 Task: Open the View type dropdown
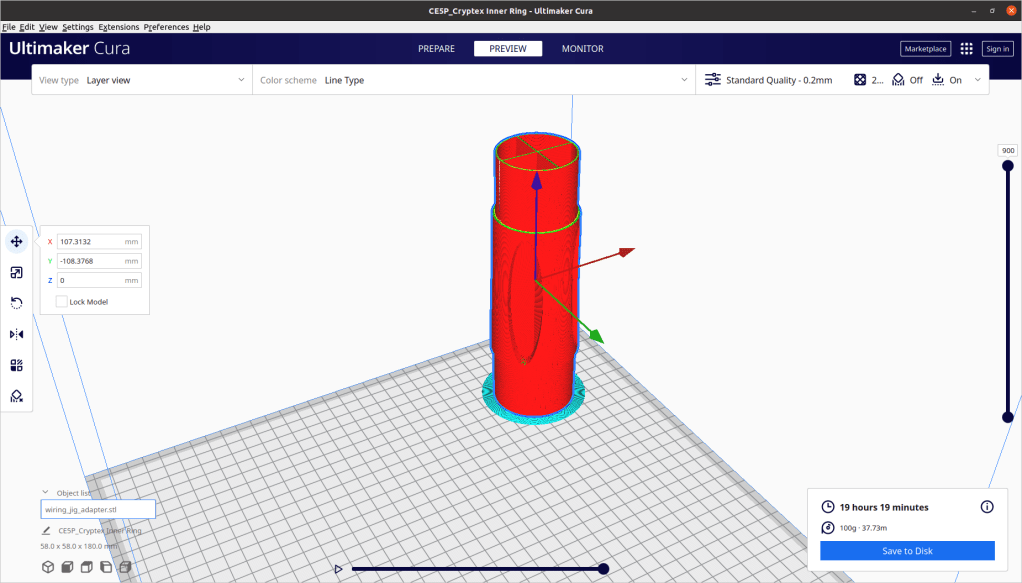pyautogui.click(x=141, y=80)
